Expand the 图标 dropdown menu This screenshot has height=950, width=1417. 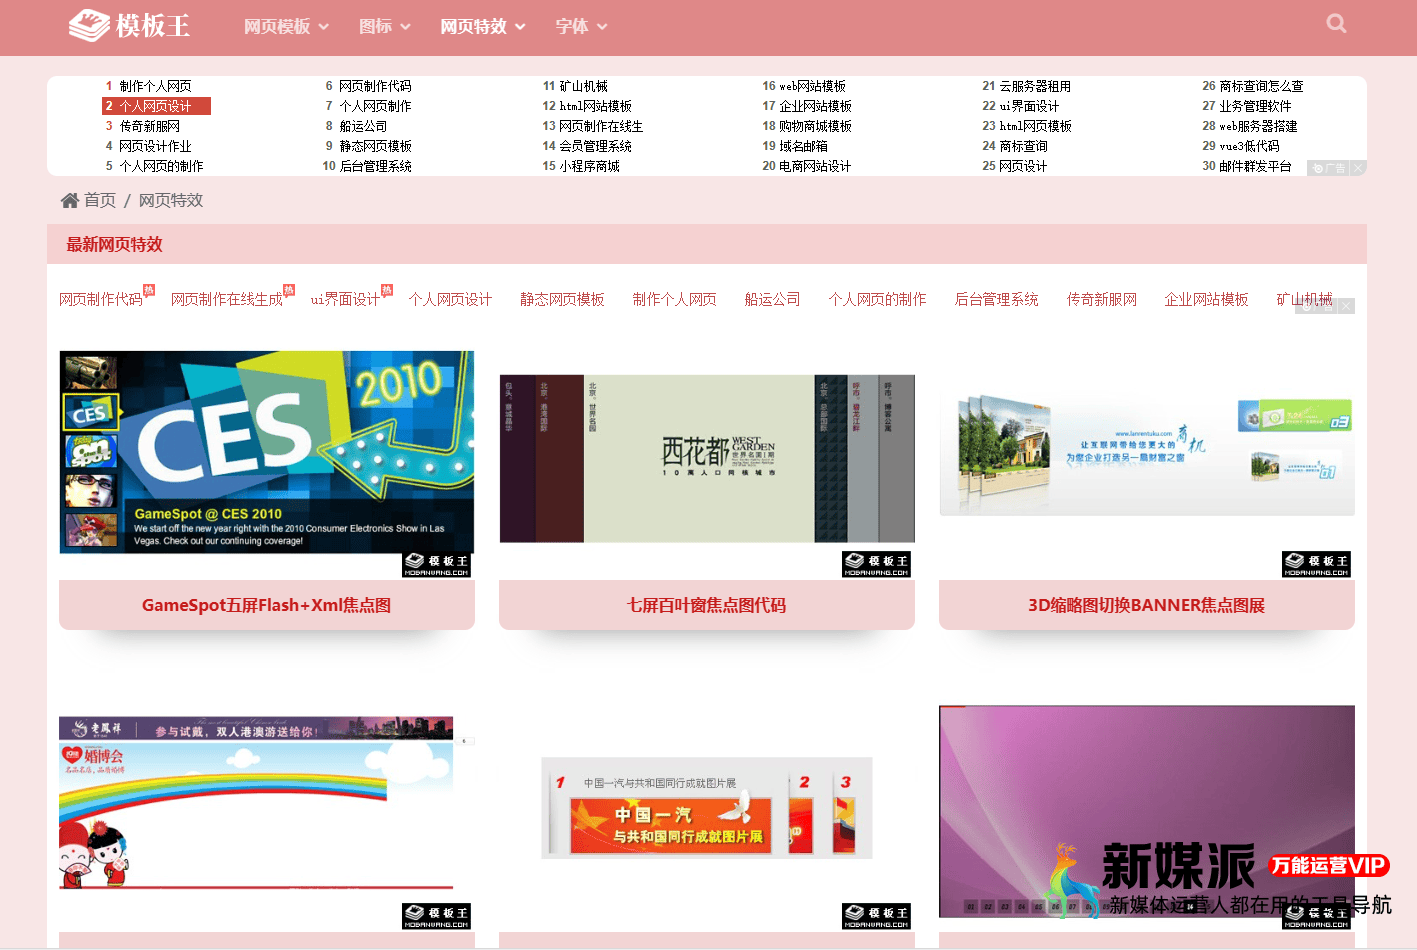[x=384, y=27]
